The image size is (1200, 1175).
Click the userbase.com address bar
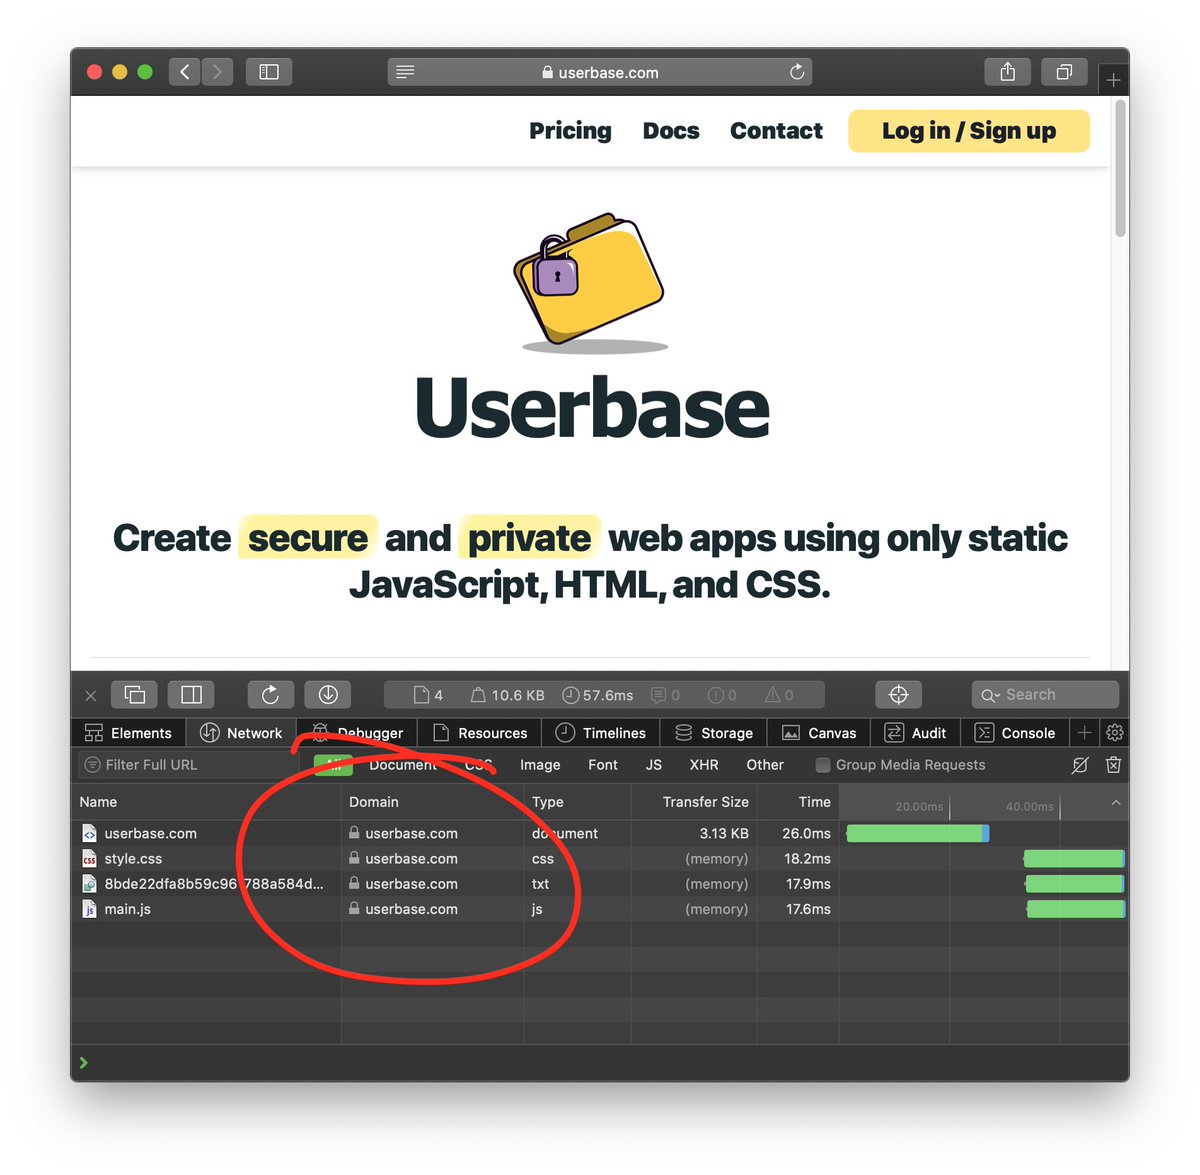click(x=600, y=72)
